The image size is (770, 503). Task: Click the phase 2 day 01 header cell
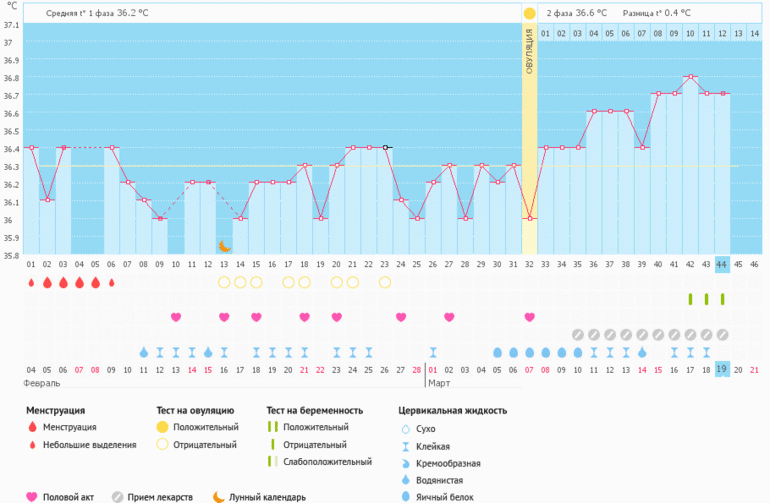(546, 34)
